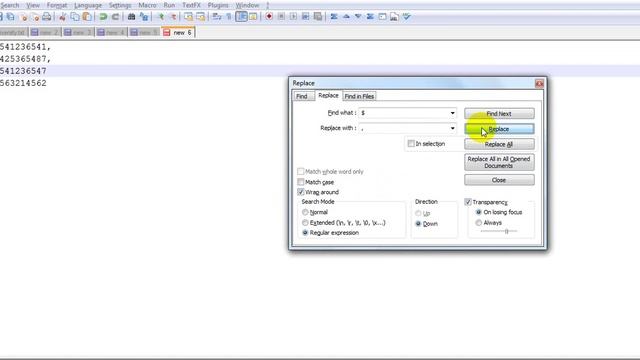Open the Plugins menu
The image size is (640, 360).
pos(218,5)
